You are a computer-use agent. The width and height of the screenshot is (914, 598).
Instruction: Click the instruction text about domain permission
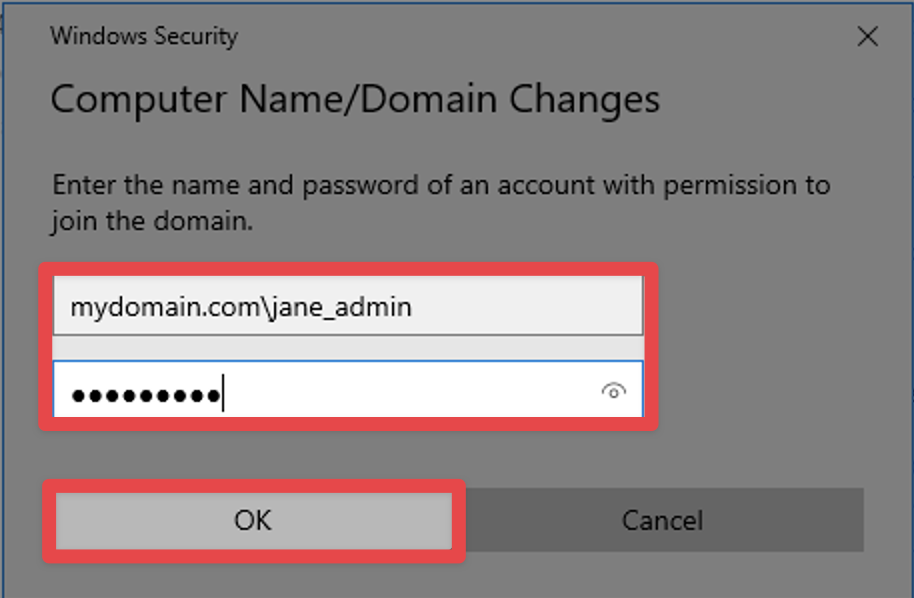[x=441, y=186]
